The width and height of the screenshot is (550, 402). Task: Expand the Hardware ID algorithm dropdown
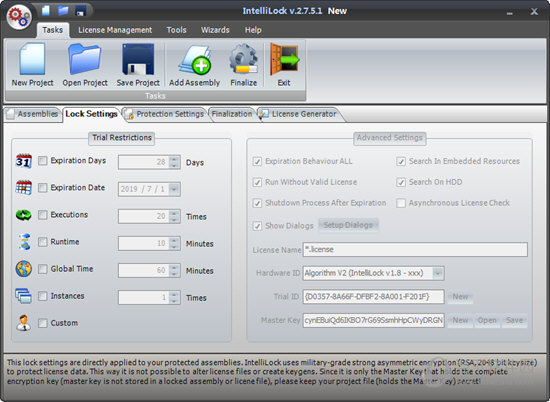point(438,273)
